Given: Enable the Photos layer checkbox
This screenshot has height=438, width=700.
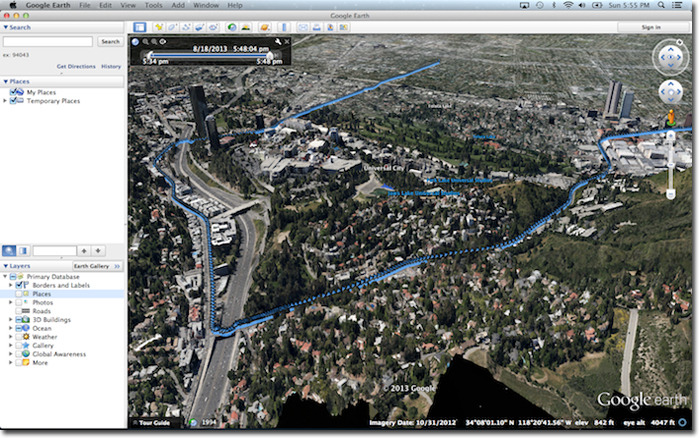Looking at the screenshot, I should click(x=19, y=302).
